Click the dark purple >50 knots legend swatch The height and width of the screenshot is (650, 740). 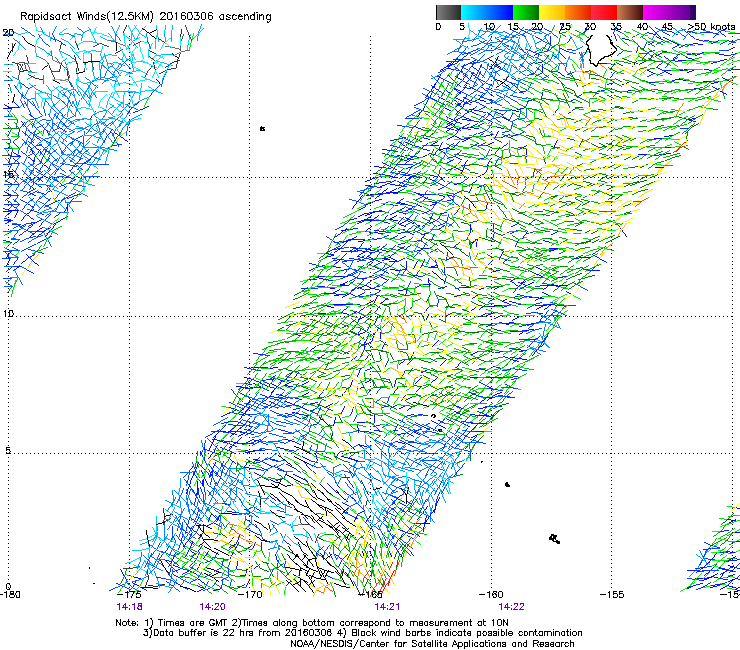(x=694, y=12)
